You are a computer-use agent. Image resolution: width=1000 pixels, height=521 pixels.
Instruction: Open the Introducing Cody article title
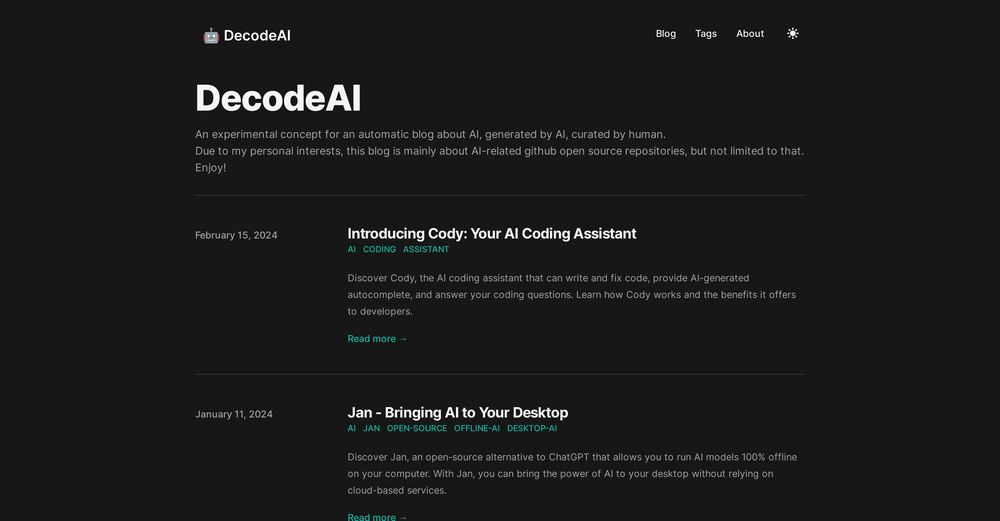491,233
